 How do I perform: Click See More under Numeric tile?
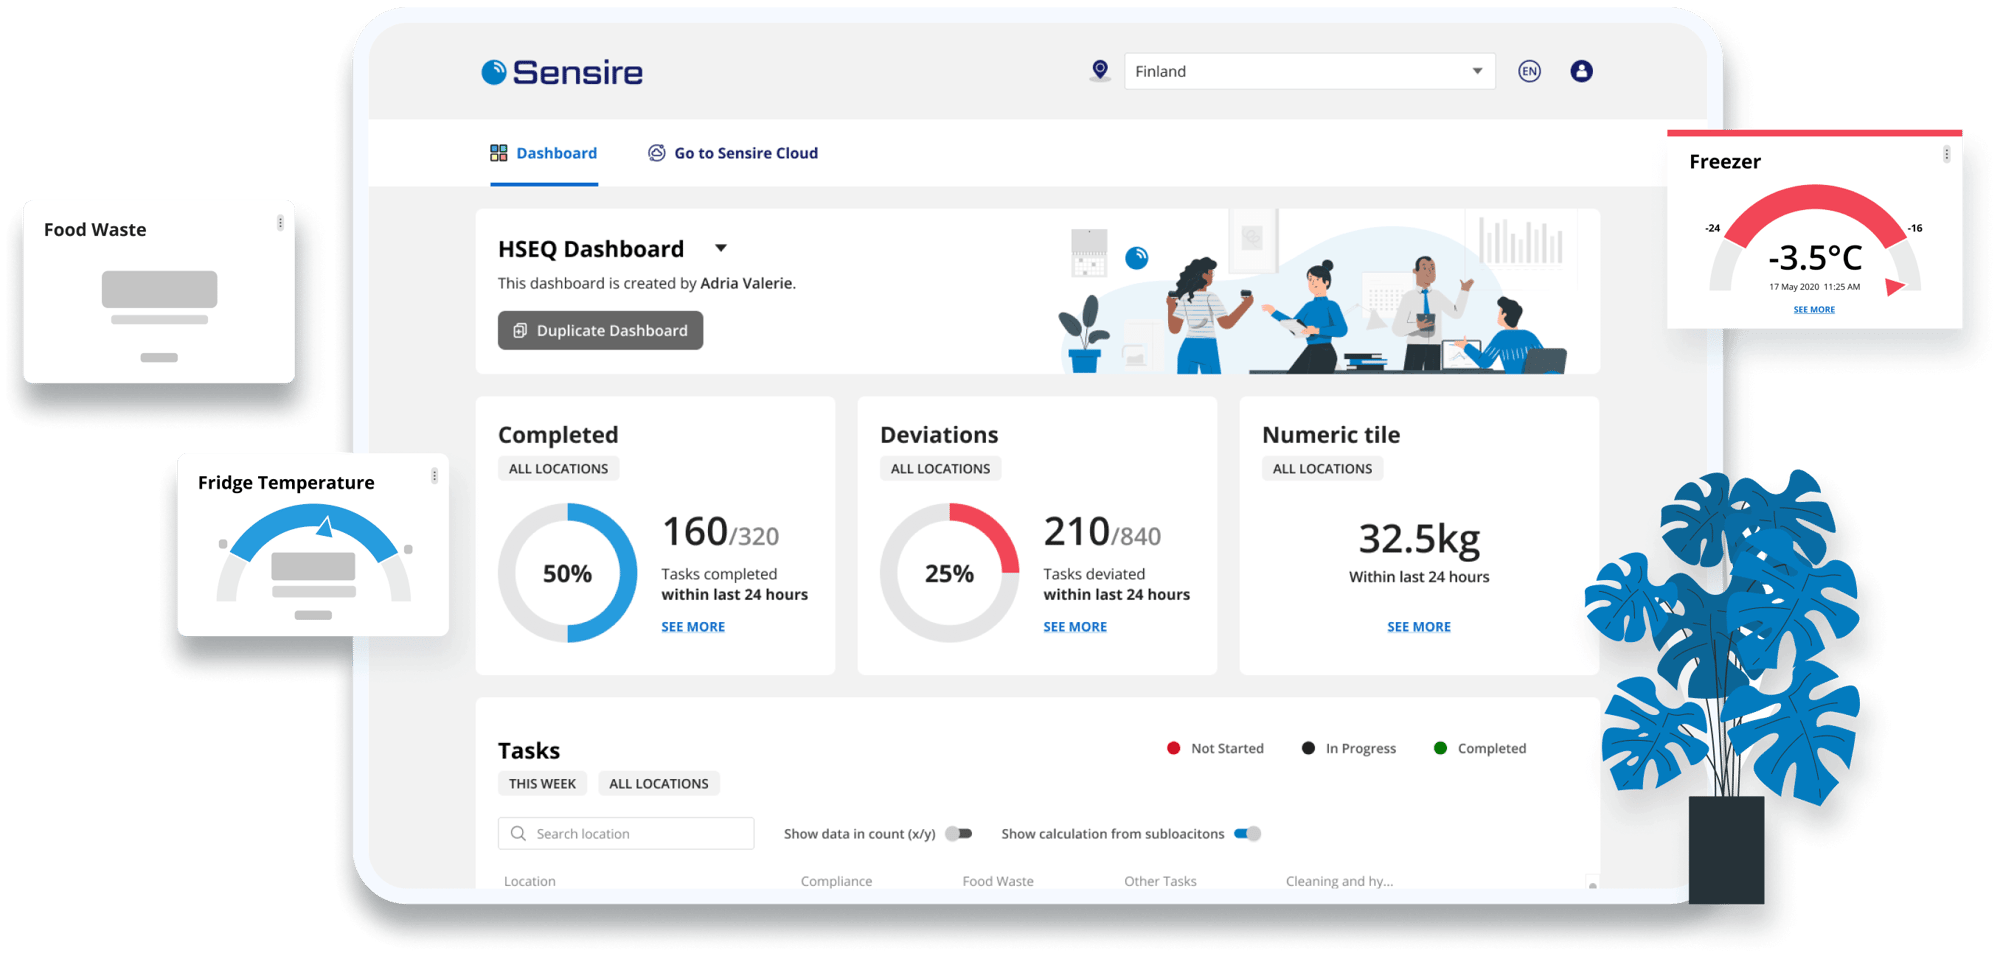(1419, 626)
